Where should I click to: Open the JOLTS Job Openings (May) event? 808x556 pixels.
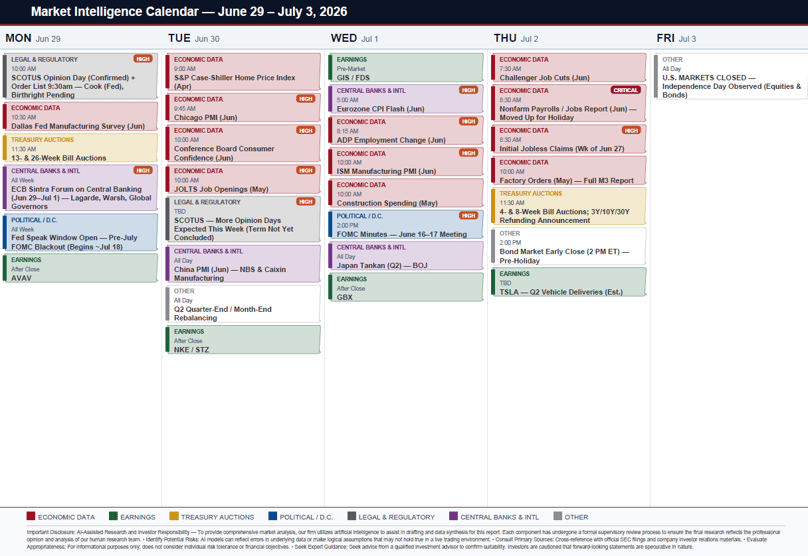pyautogui.click(x=243, y=179)
